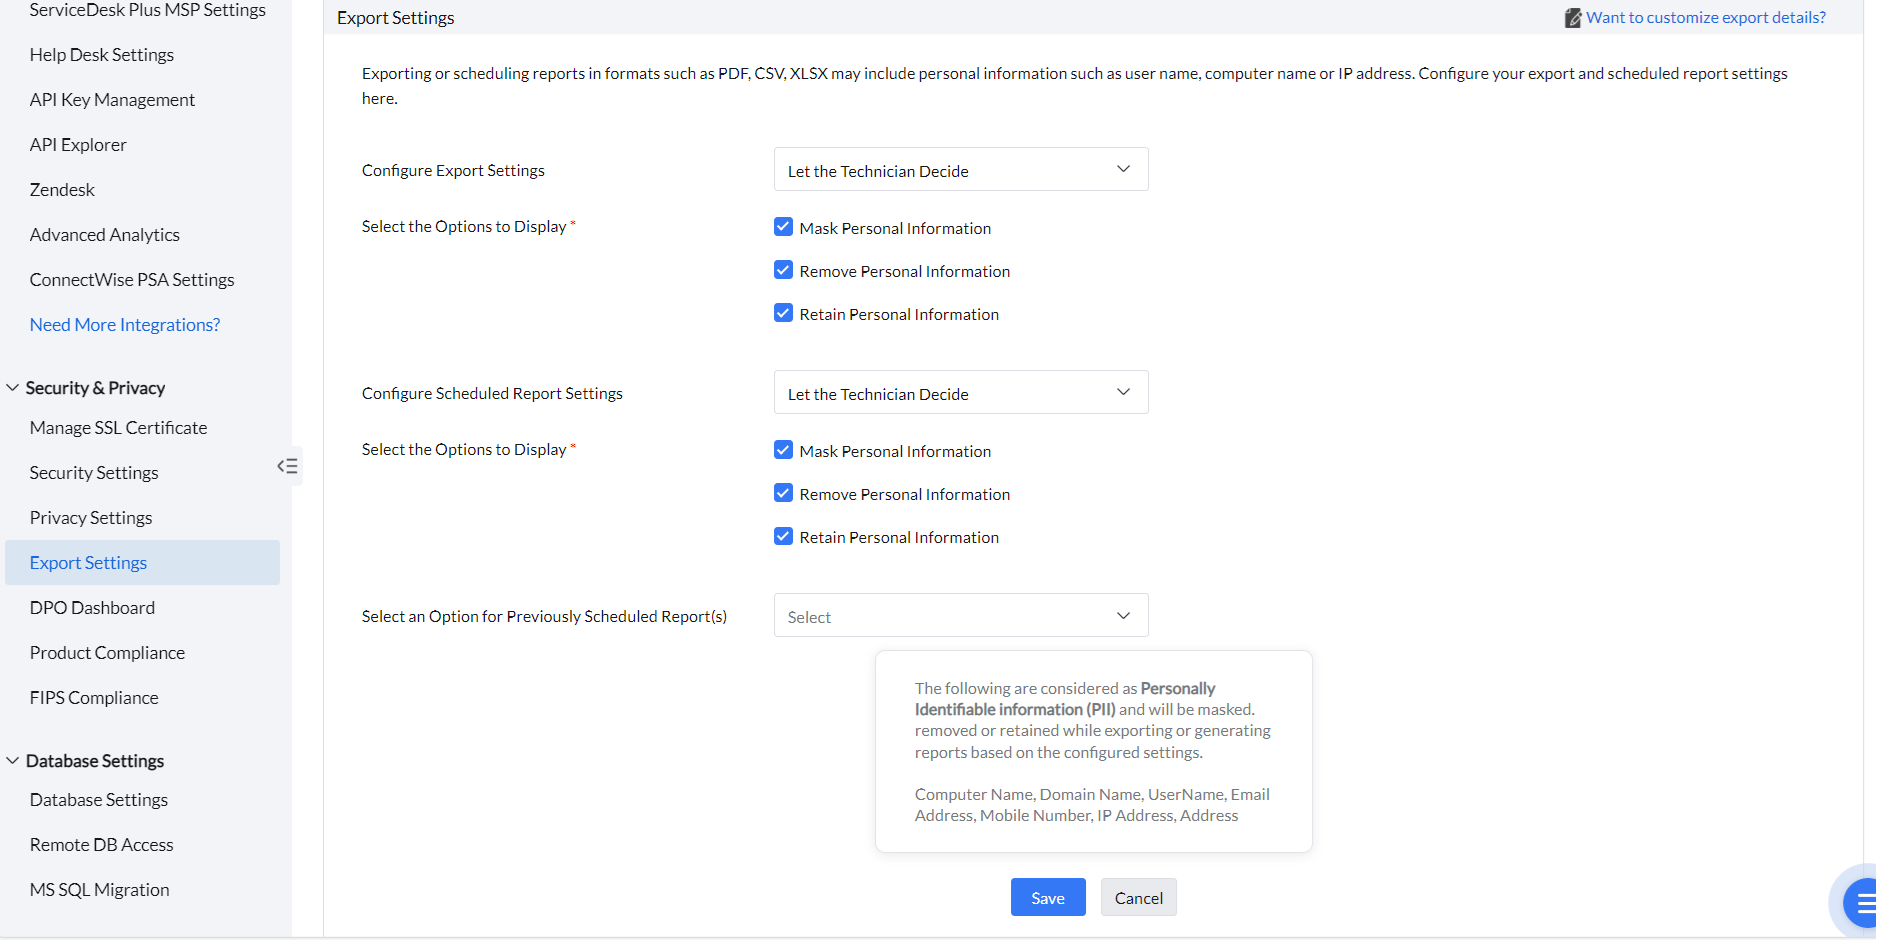Open Privacy Settings in the sidebar
The height and width of the screenshot is (940, 1877).
click(x=91, y=518)
